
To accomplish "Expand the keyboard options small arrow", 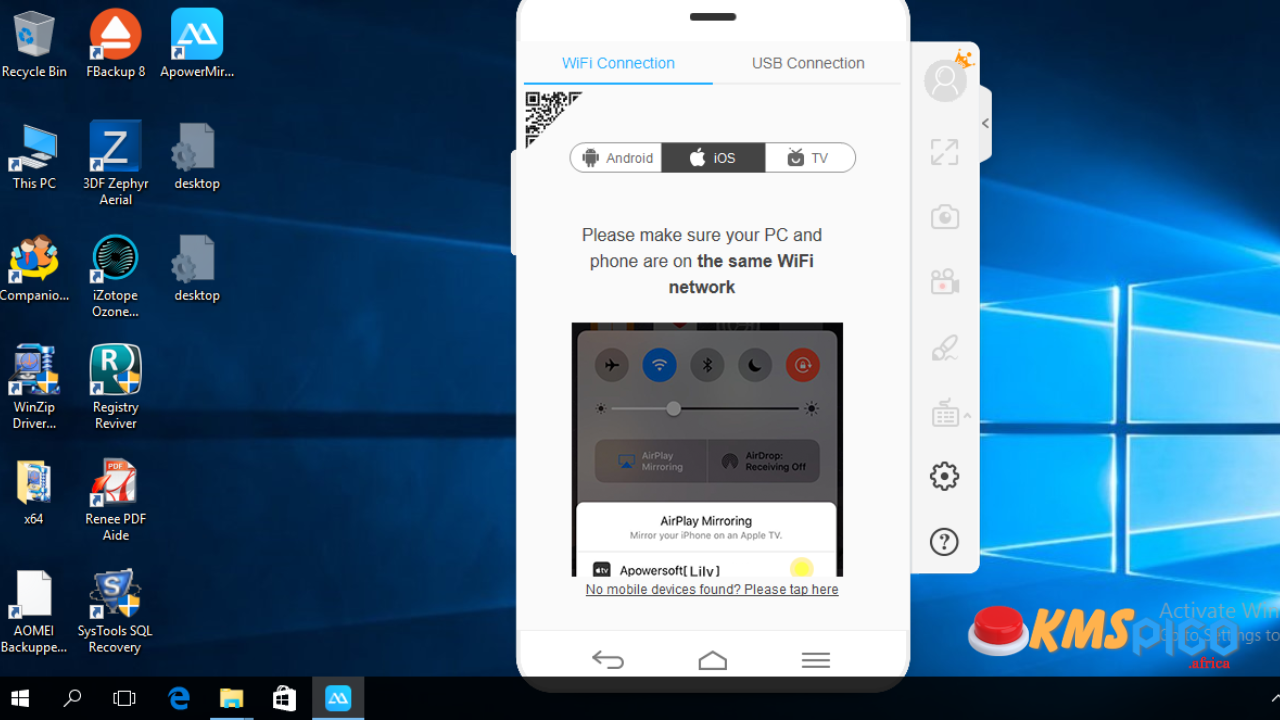I will click(x=967, y=415).
